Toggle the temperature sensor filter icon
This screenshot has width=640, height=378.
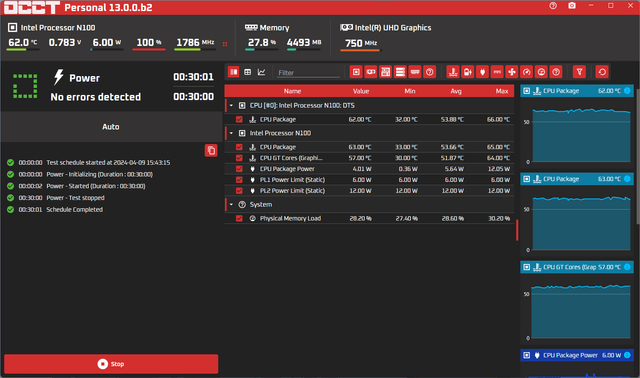pyautogui.click(x=453, y=72)
